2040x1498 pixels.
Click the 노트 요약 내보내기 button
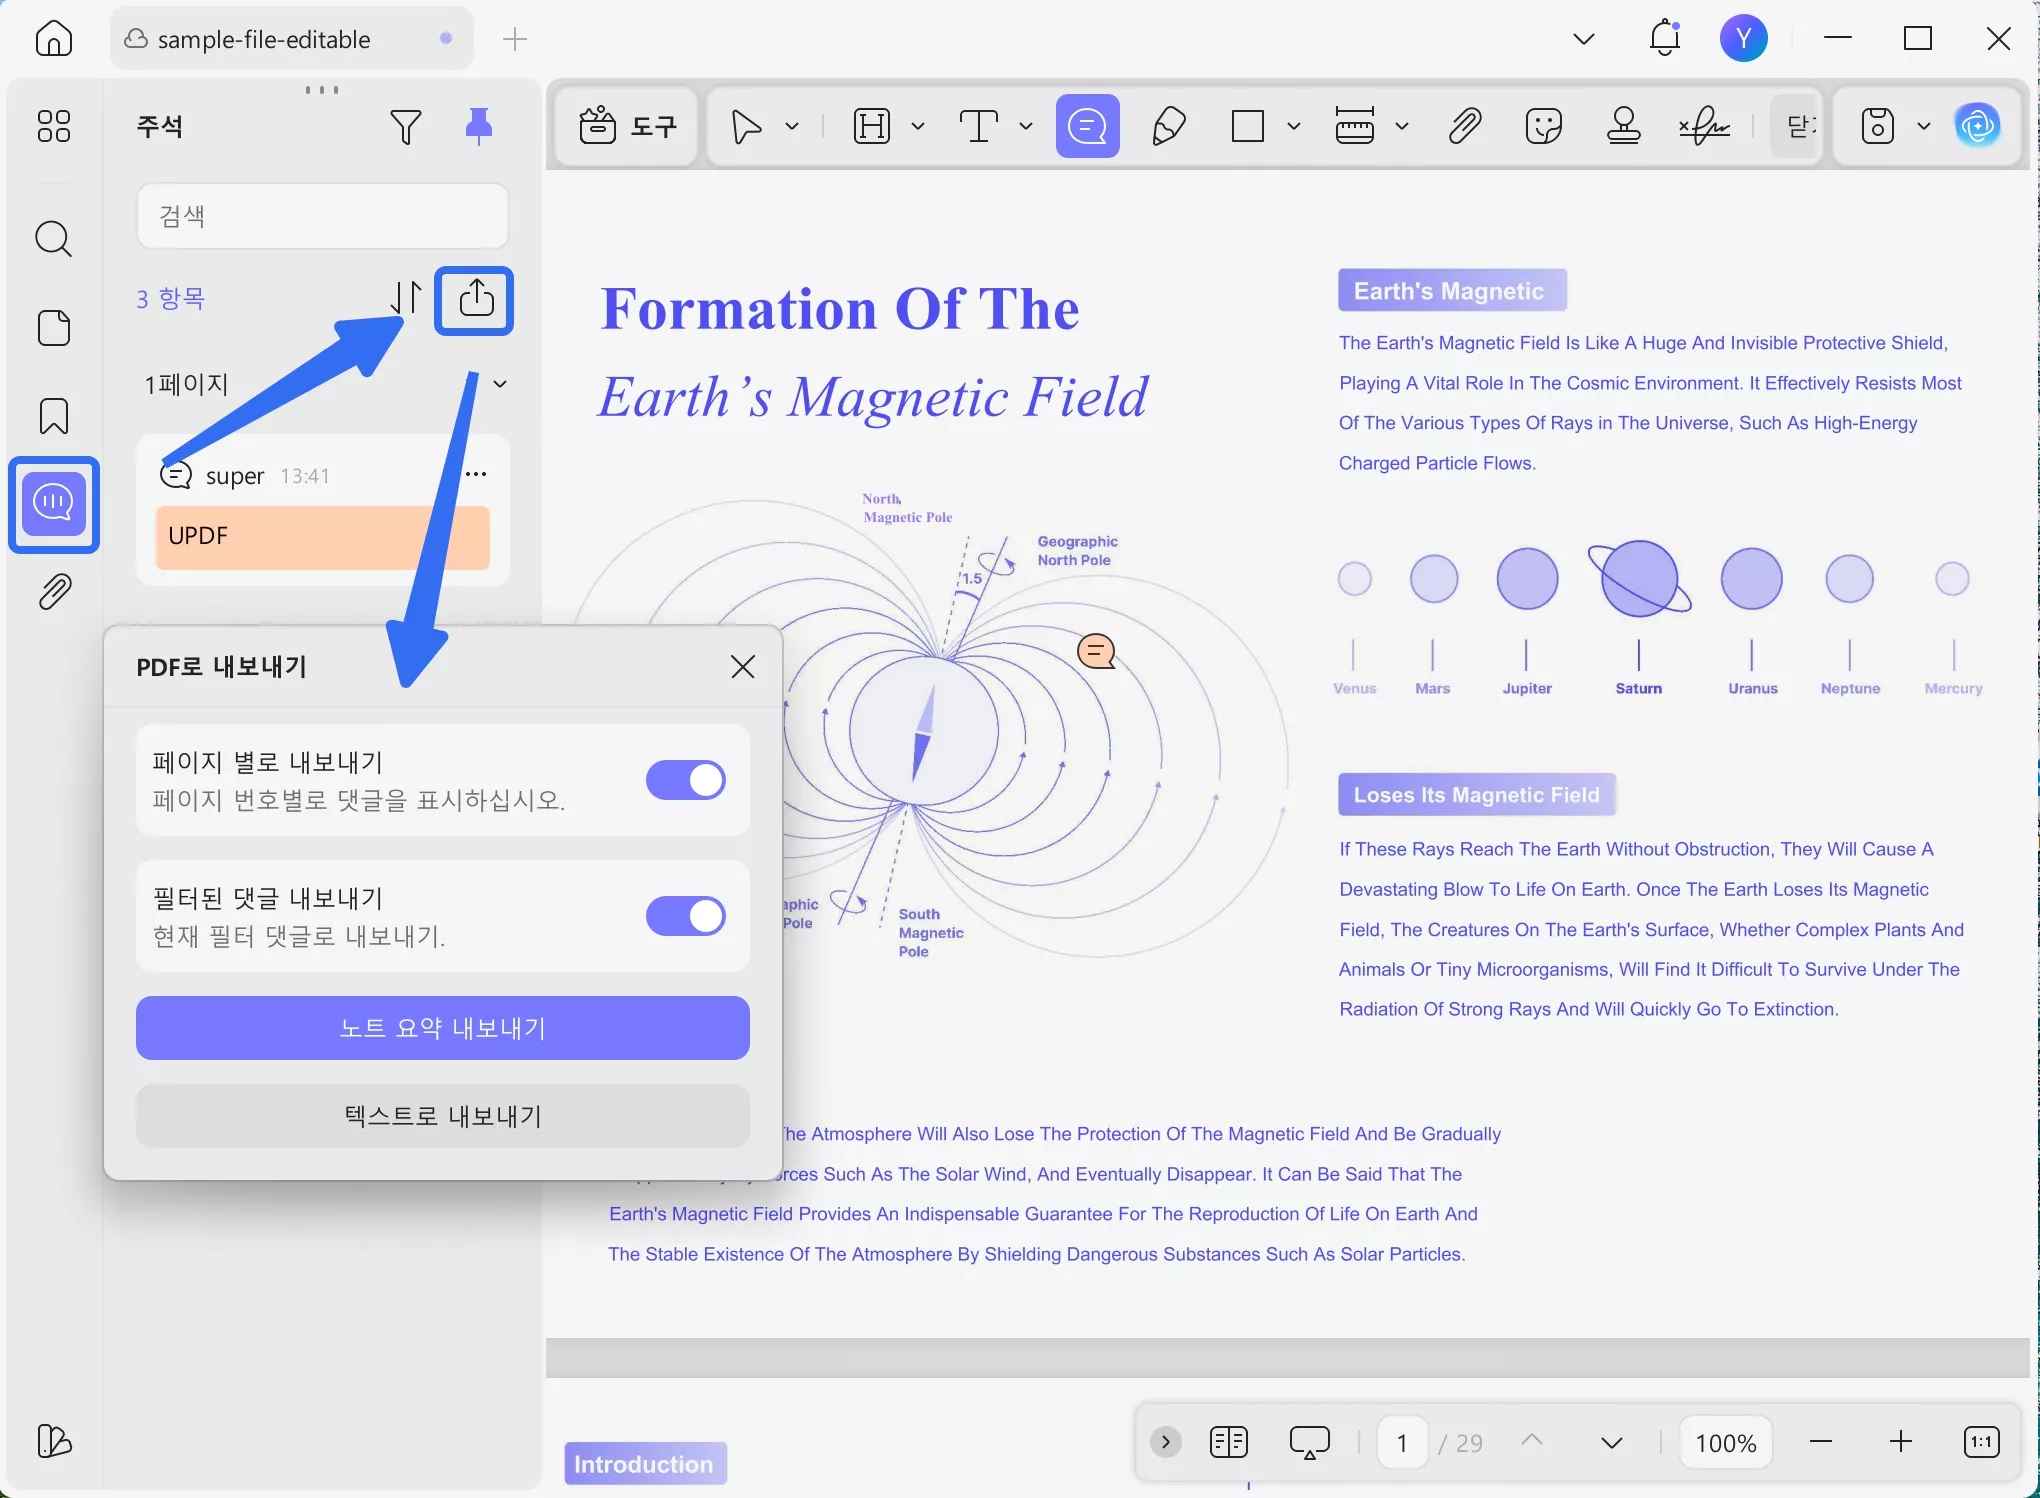(443, 1028)
